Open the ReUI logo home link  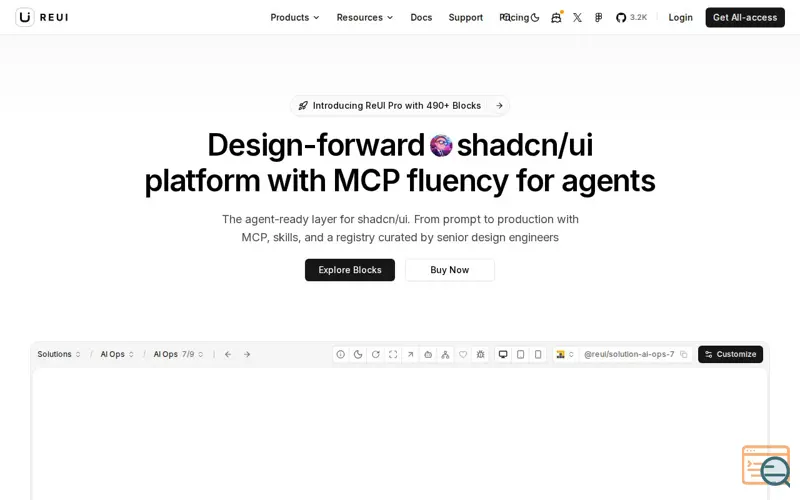42,17
